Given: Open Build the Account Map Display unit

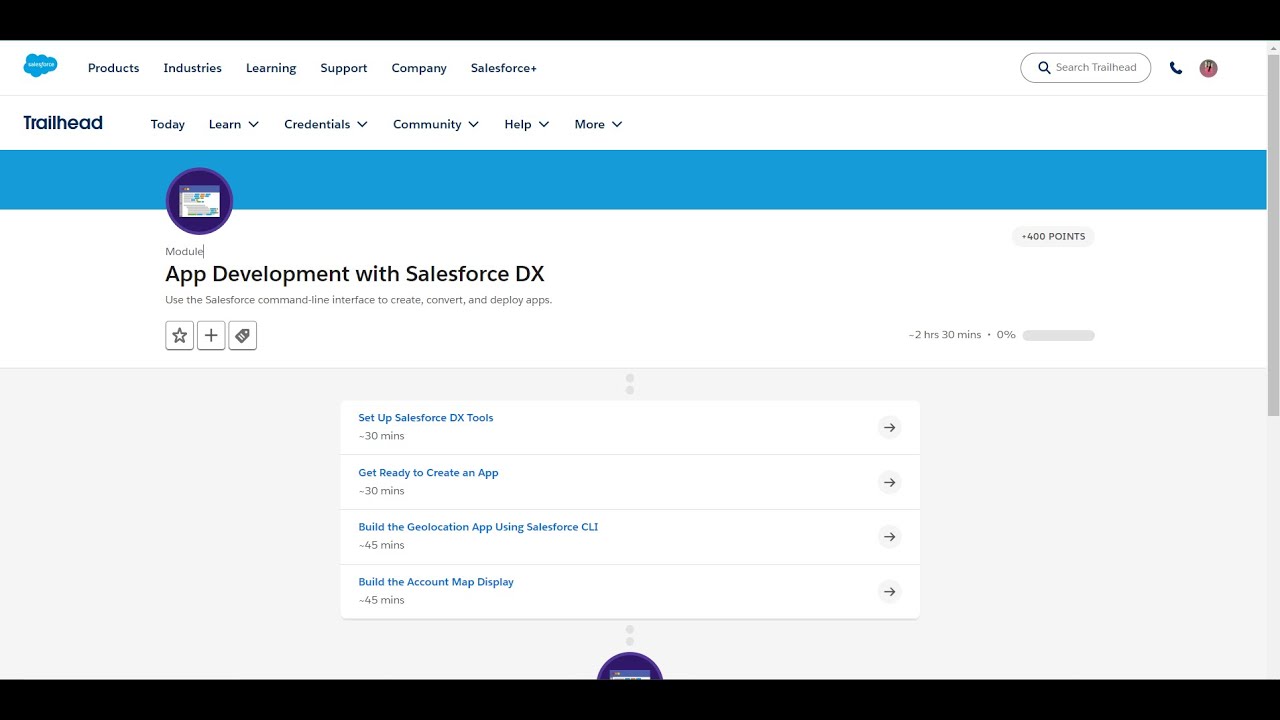Looking at the screenshot, I should (x=436, y=582).
